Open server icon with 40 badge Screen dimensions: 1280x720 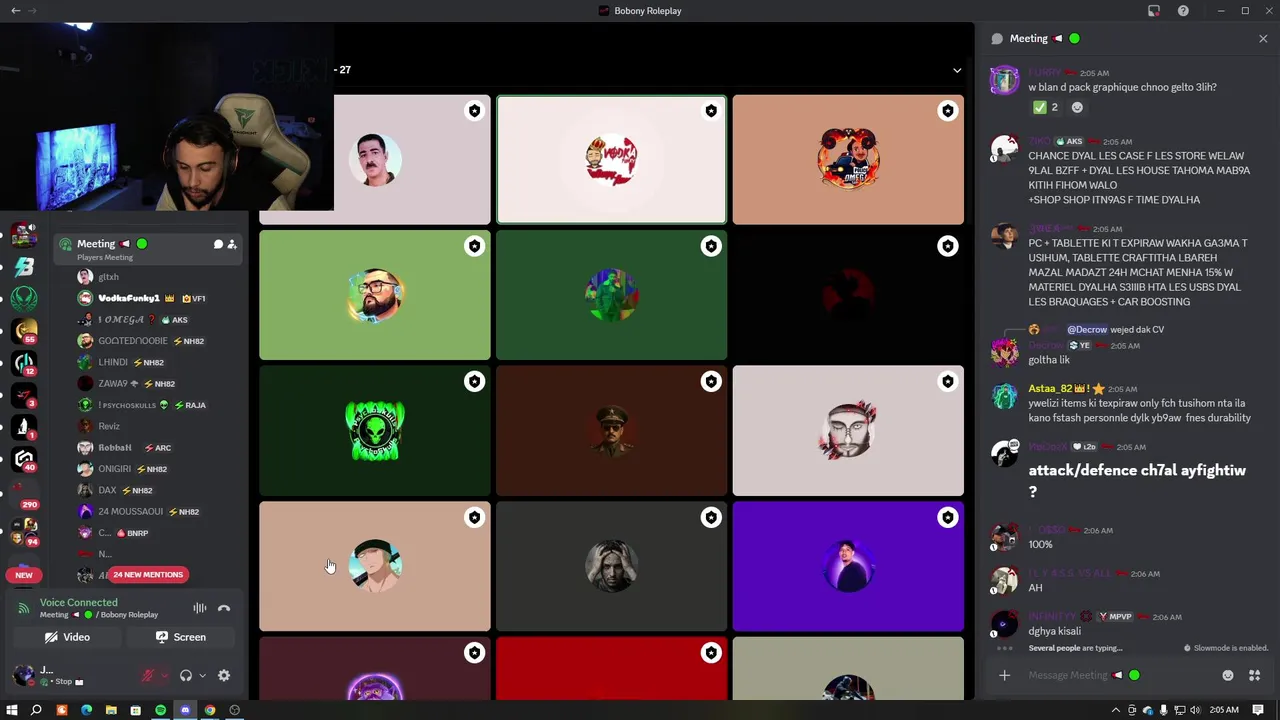24,459
